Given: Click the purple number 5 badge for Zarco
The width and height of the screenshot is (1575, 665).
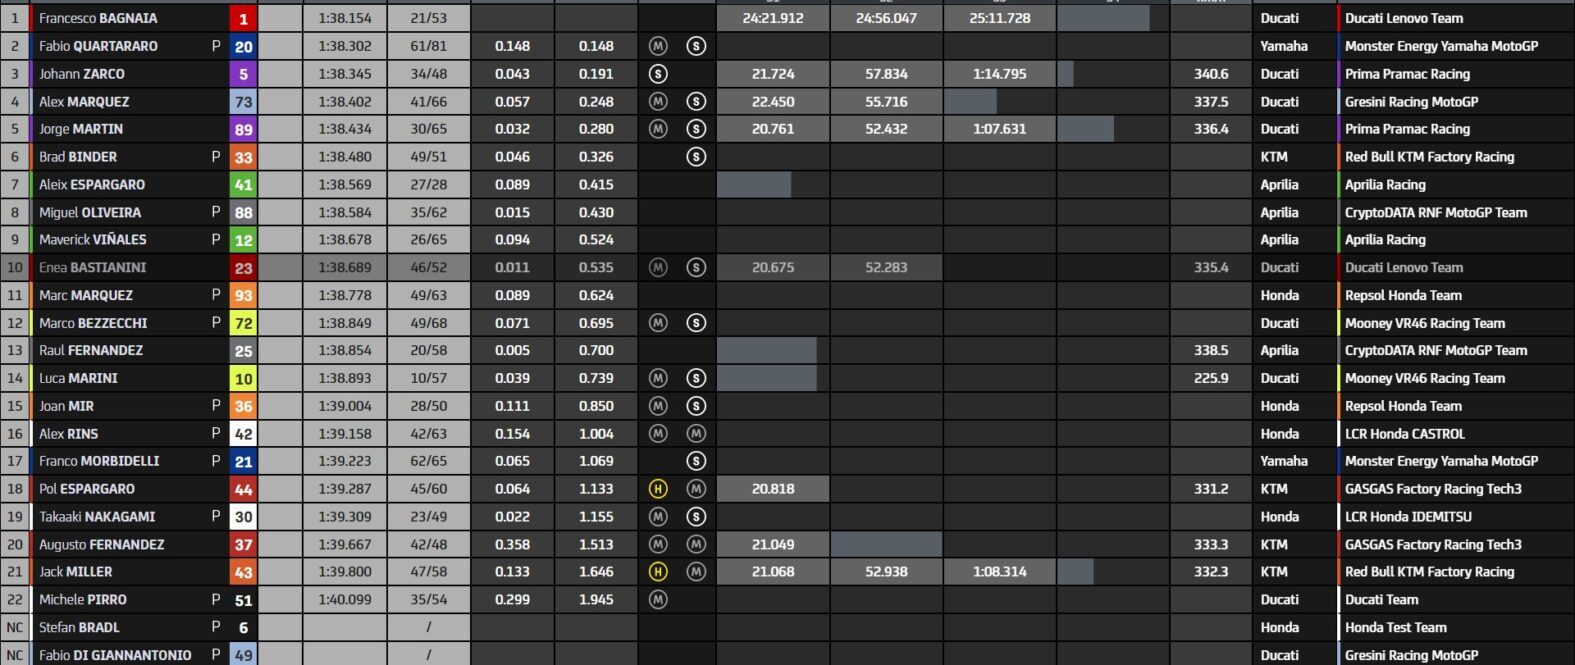Looking at the screenshot, I should point(243,74).
